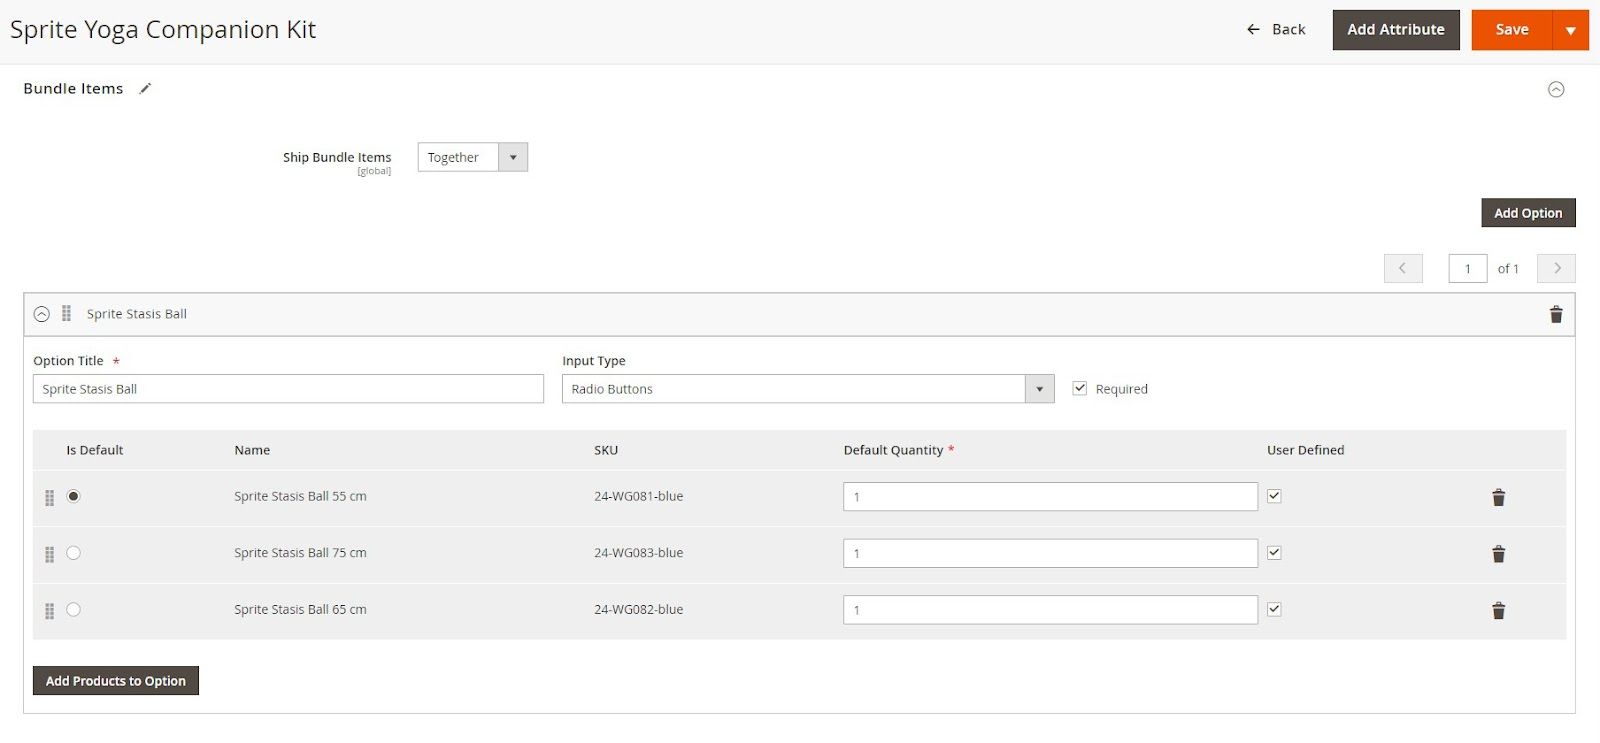
Task: Click the pencil edit icon beside Bundle Items
Action: [x=145, y=88]
